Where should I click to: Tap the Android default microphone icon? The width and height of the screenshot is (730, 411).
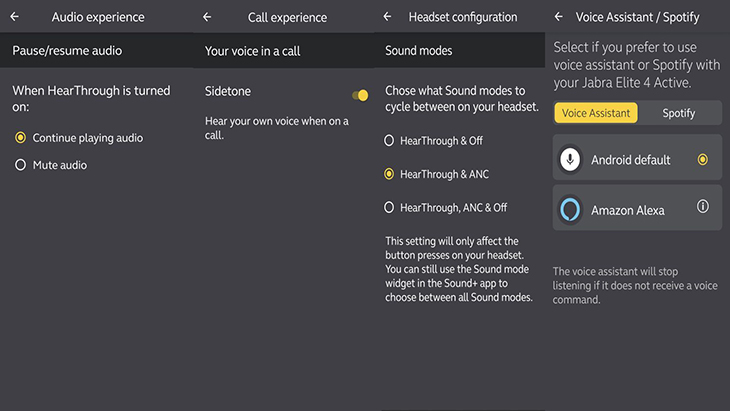570,160
